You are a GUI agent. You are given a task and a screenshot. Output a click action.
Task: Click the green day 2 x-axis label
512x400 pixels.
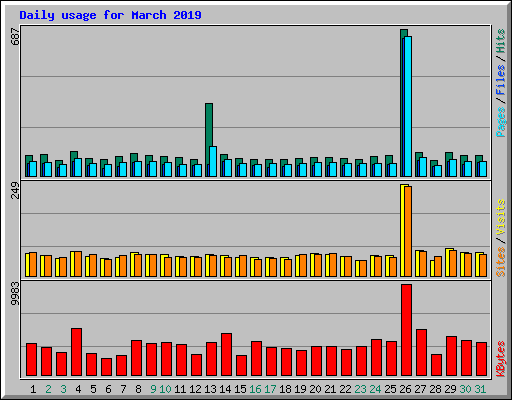coord(48,389)
